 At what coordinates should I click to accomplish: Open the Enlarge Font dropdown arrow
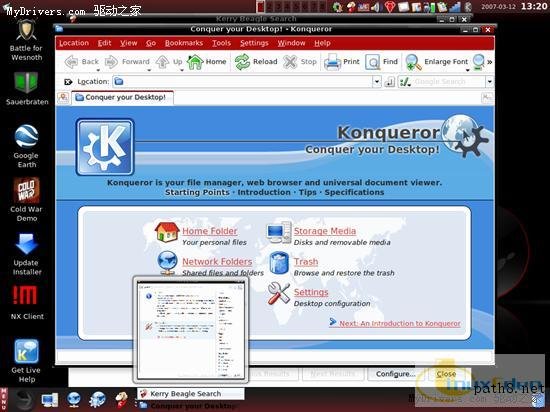pos(467,70)
